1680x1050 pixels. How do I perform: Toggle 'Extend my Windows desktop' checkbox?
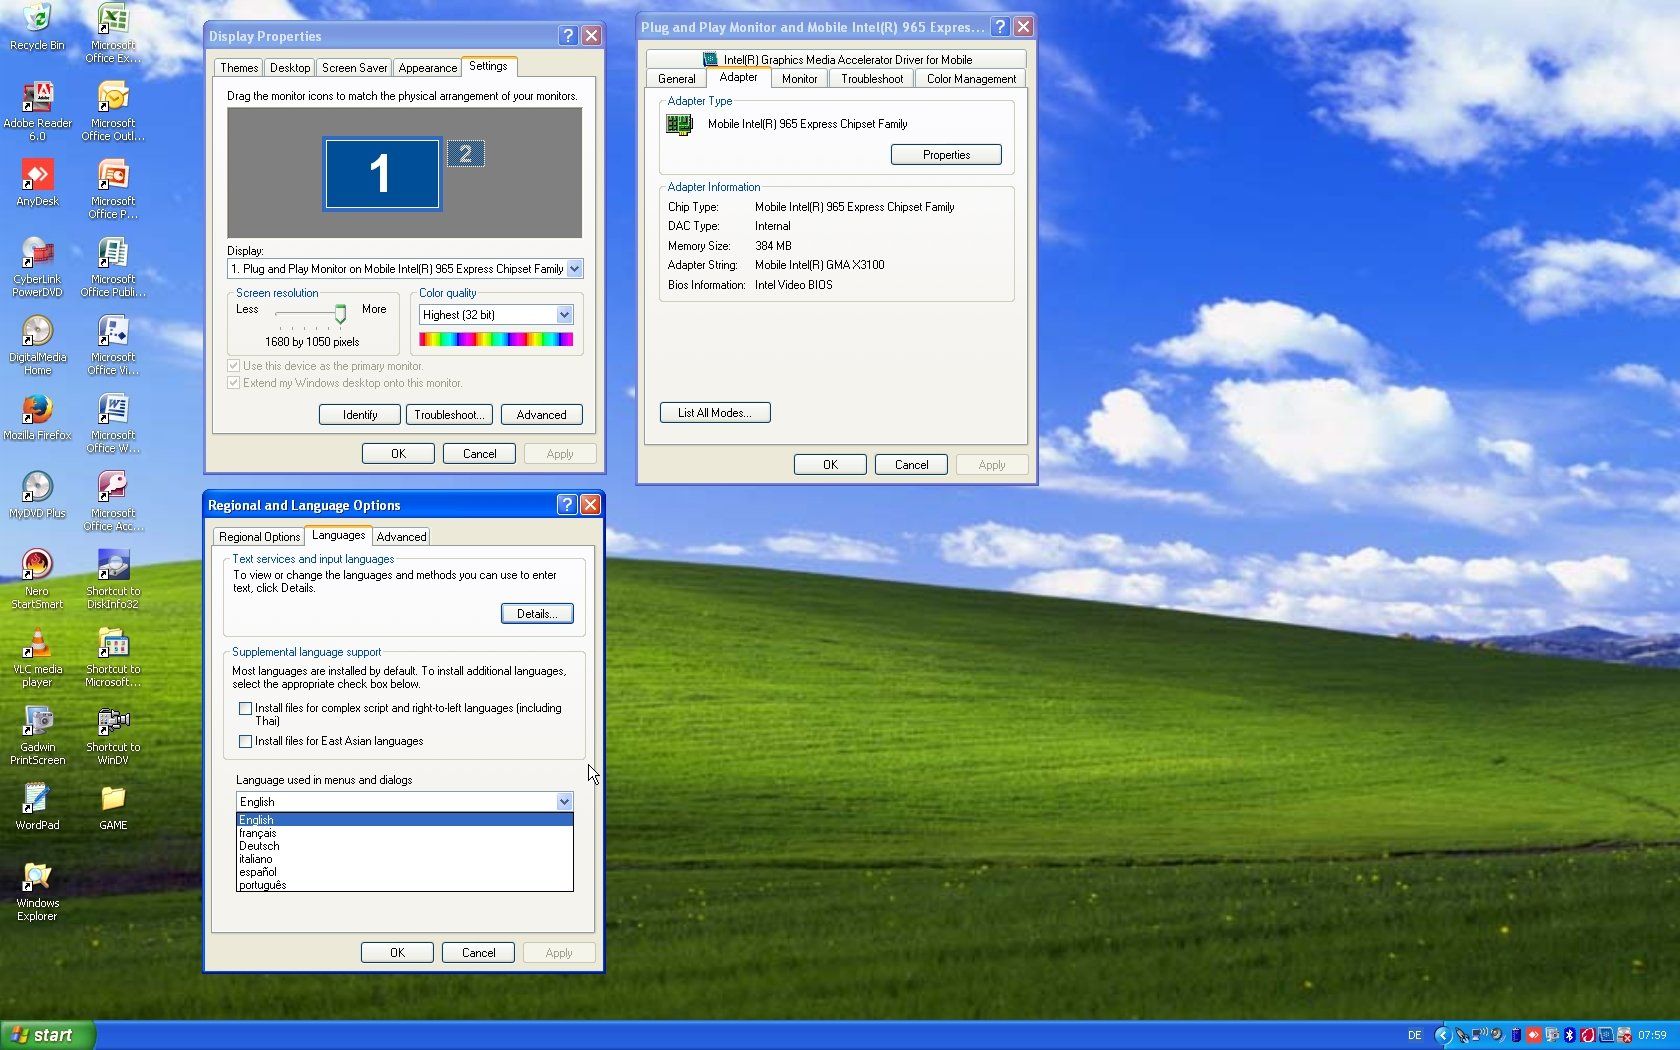[234, 383]
